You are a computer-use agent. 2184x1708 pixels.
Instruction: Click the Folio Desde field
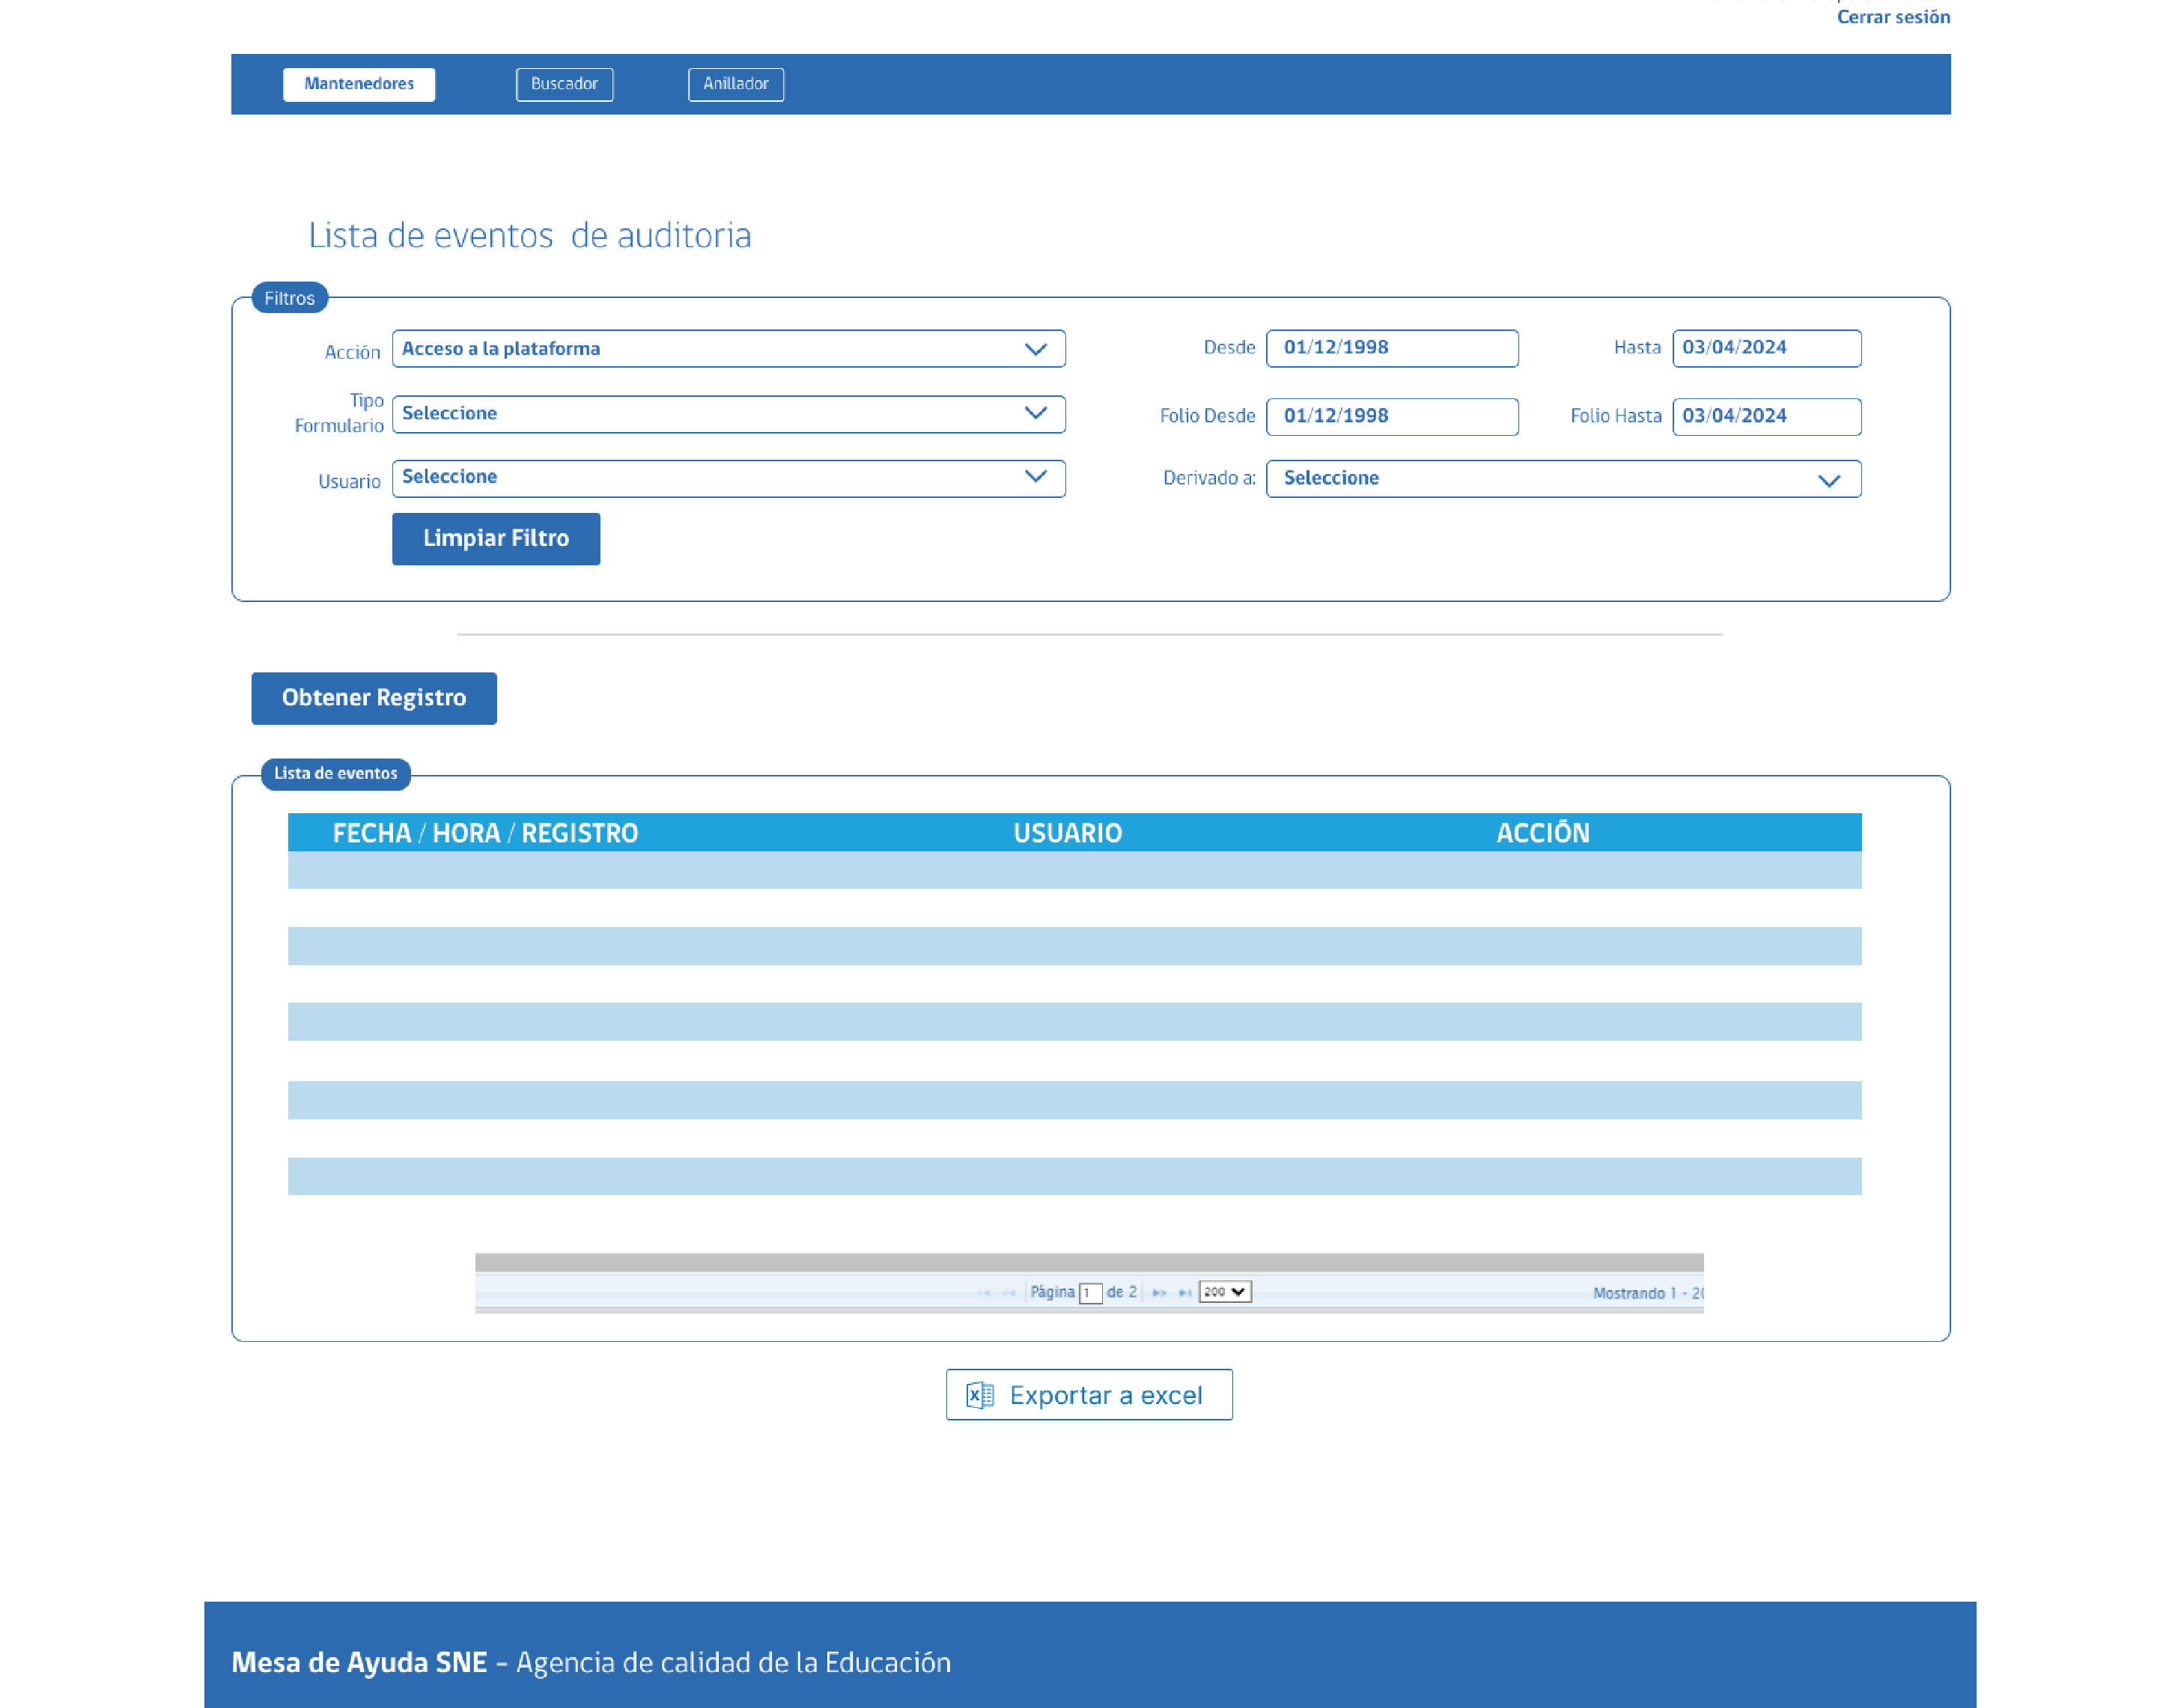(1392, 416)
